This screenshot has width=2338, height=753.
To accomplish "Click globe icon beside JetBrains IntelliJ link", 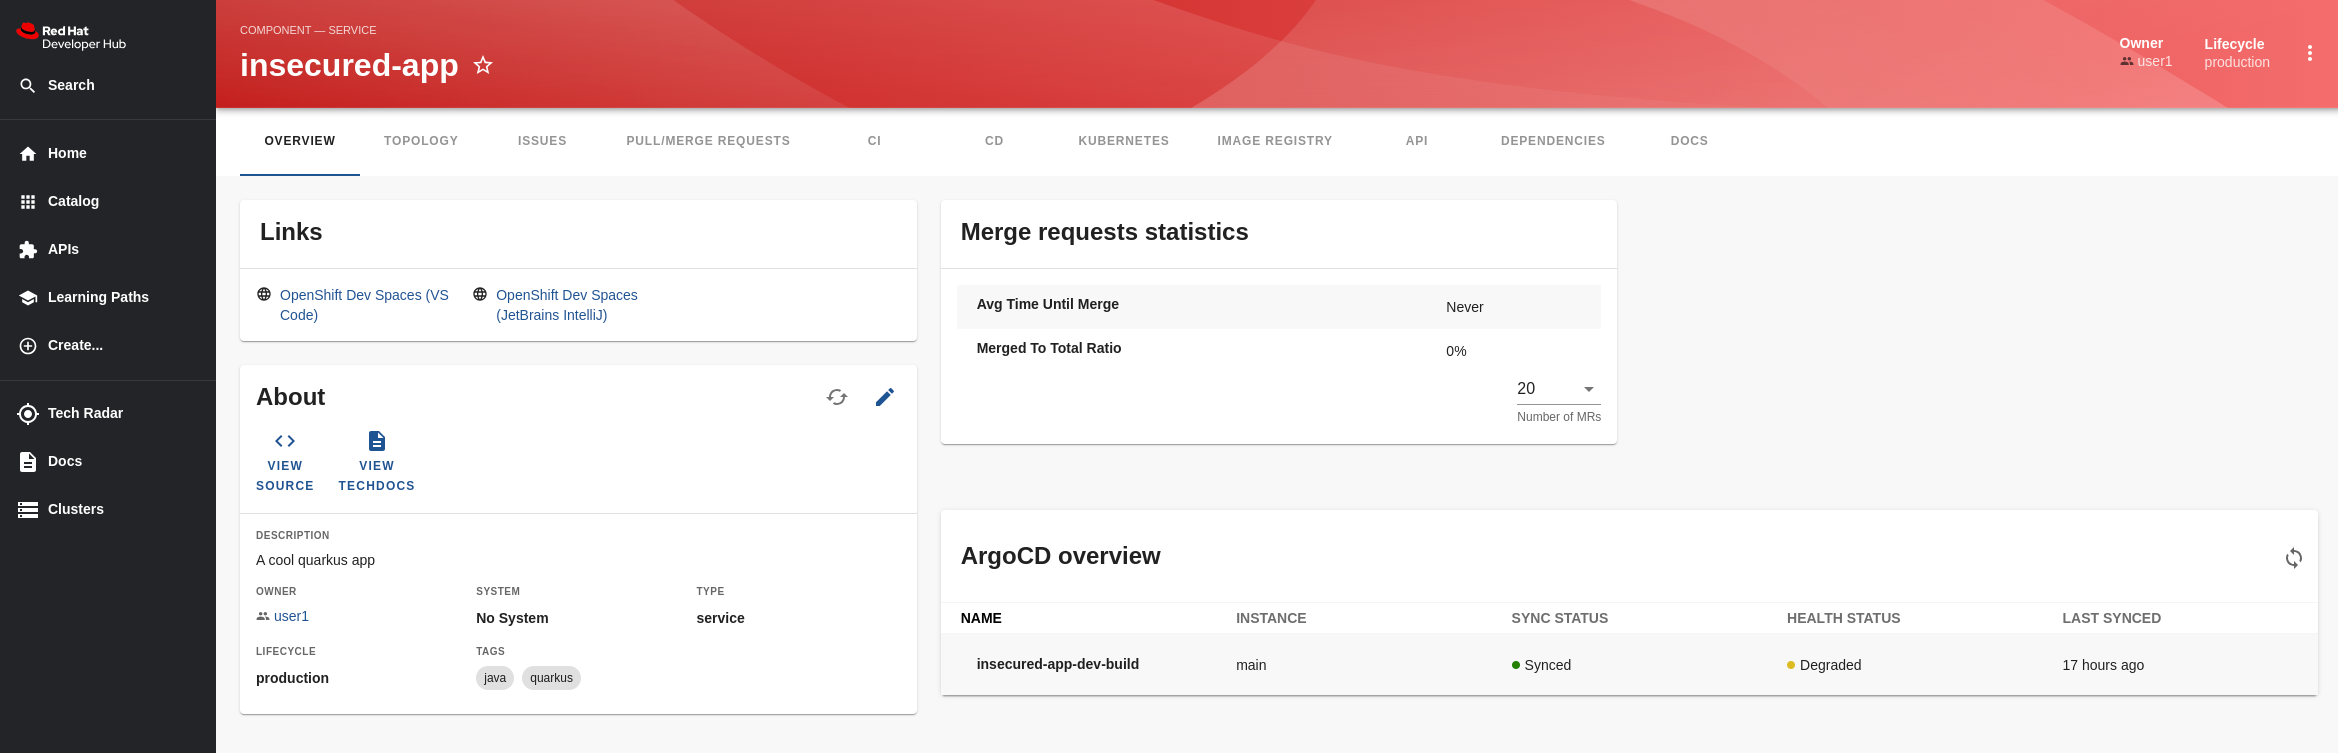I will 480,294.
